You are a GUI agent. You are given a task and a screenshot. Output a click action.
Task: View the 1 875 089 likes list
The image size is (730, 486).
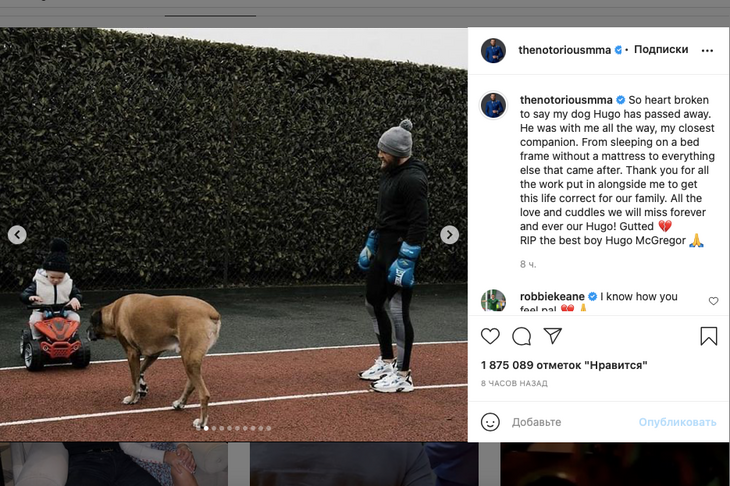(564, 365)
